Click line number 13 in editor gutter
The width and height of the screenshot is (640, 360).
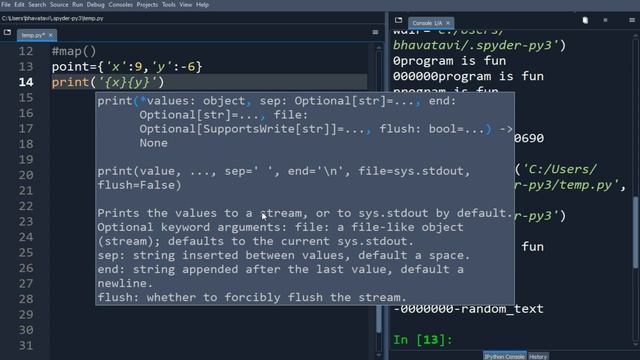click(x=26, y=67)
